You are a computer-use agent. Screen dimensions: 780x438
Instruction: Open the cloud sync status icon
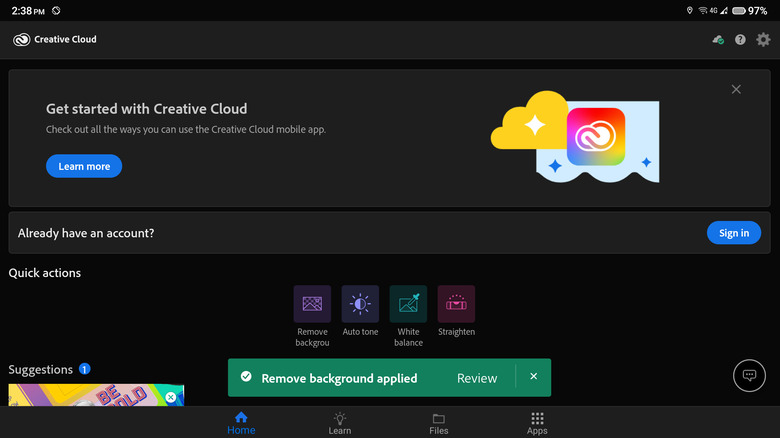click(x=717, y=40)
